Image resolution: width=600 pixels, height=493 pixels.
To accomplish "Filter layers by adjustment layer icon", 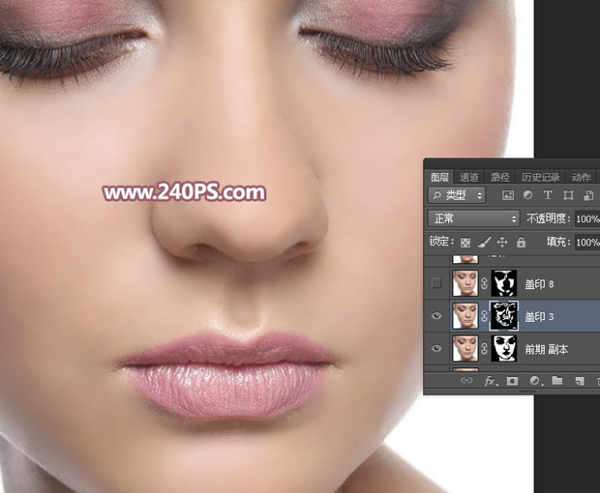I will (x=528, y=195).
